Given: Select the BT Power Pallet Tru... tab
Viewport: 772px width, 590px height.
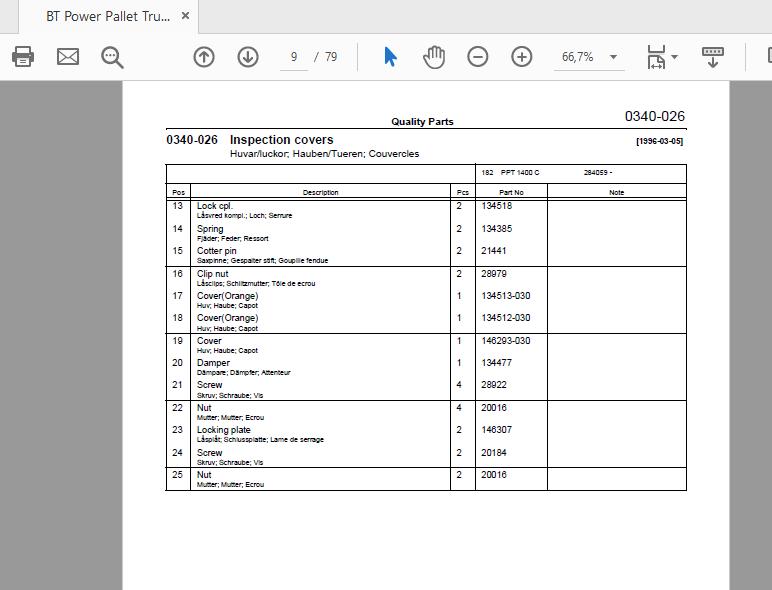Looking at the screenshot, I should tap(109, 16).
